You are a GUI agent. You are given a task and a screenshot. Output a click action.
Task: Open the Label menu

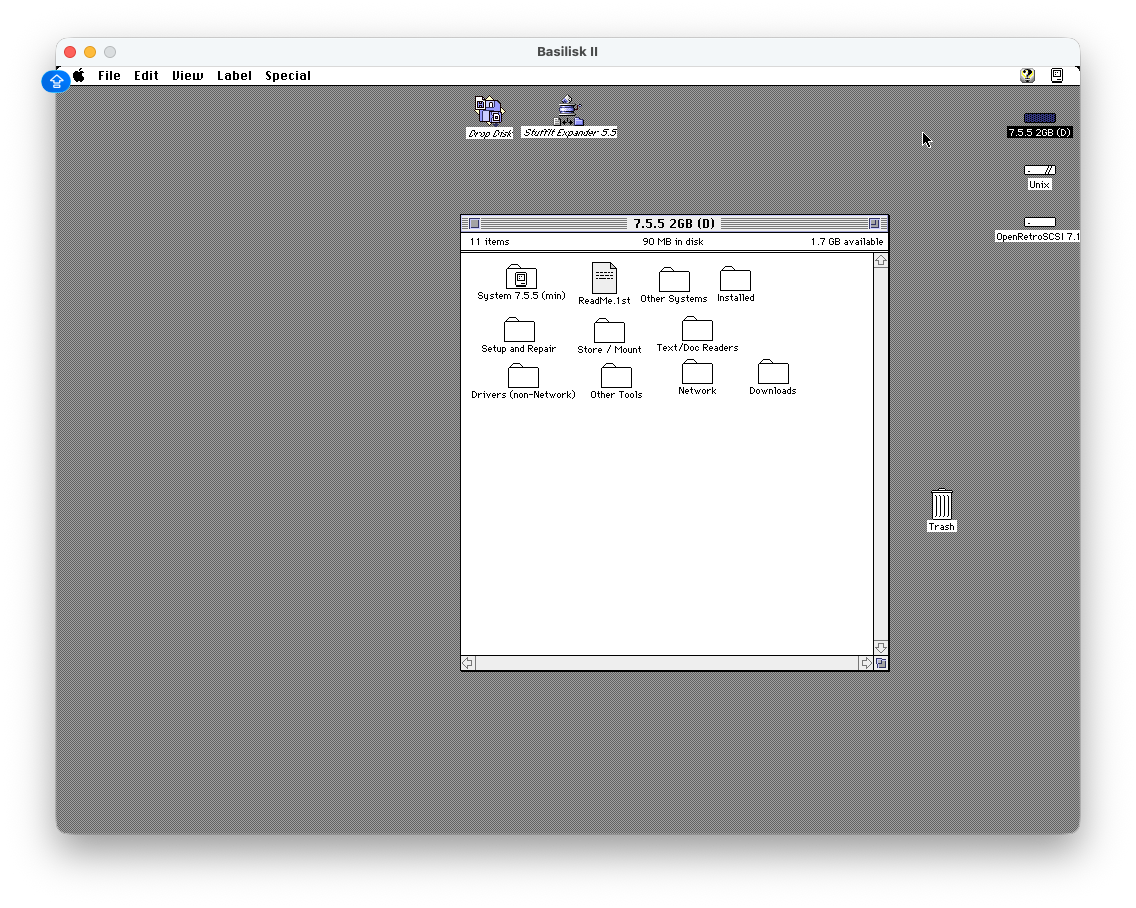point(234,75)
